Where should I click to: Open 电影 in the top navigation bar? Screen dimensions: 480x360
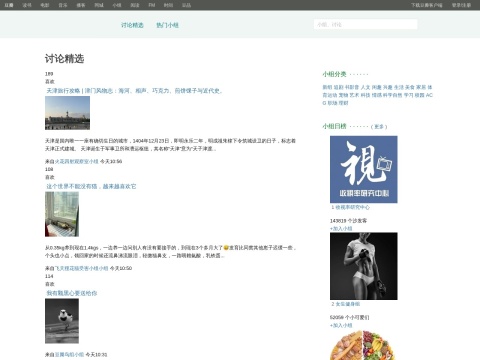[45, 5]
